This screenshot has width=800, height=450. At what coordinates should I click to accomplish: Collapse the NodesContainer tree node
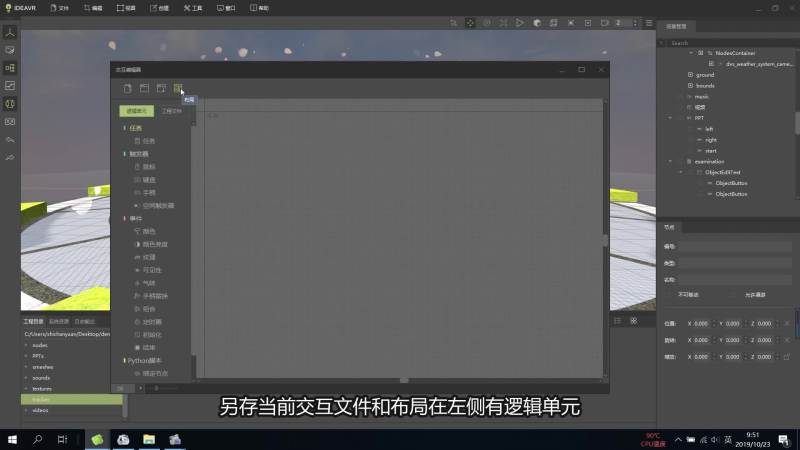(x=691, y=53)
